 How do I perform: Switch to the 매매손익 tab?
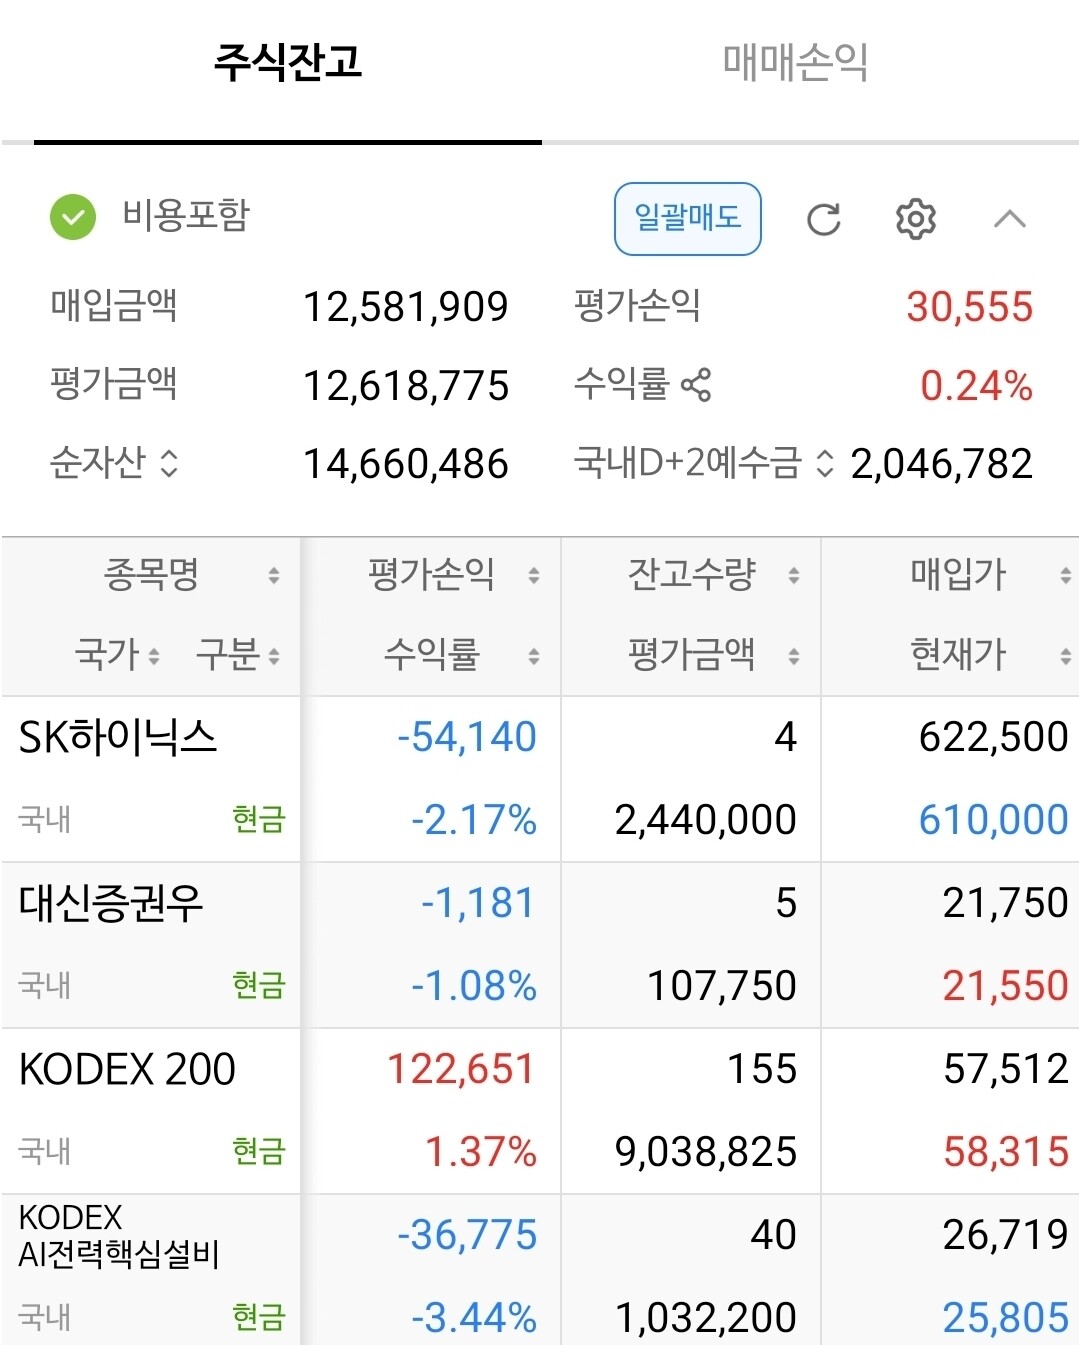tap(795, 62)
